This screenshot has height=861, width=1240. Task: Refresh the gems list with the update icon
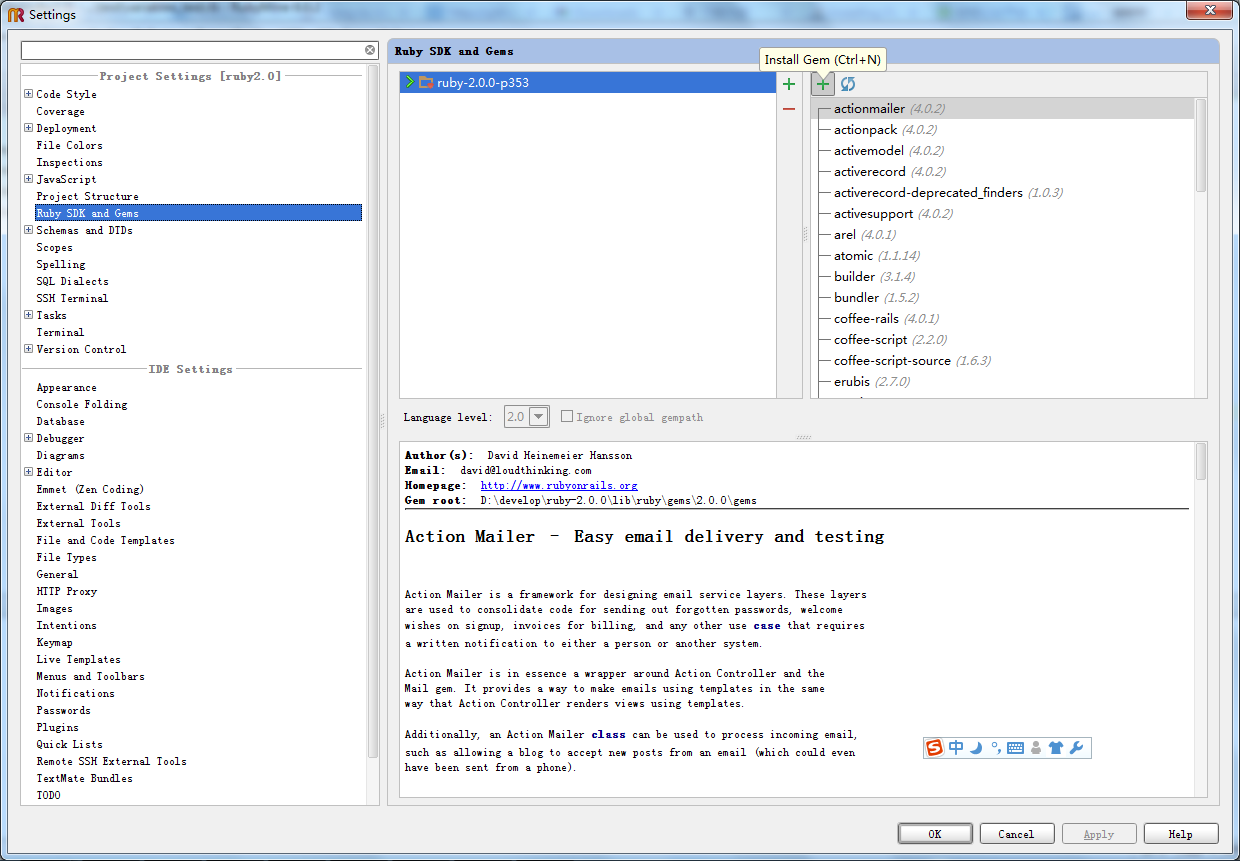point(848,85)
